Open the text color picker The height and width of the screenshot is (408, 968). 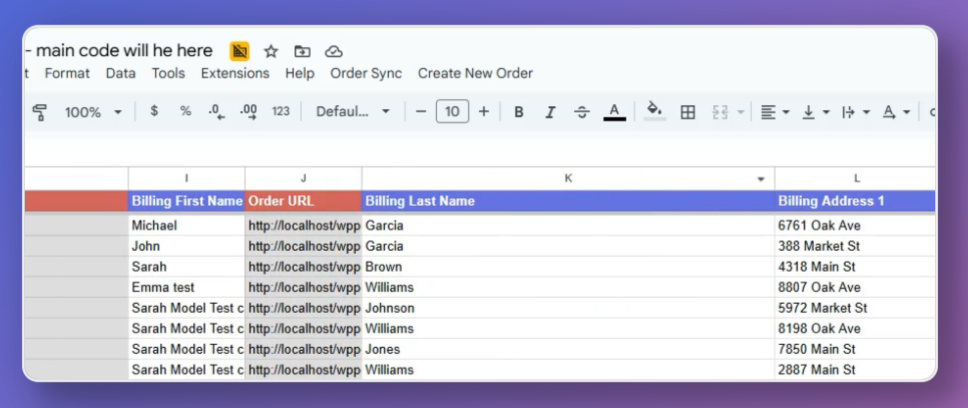point(614,112)
